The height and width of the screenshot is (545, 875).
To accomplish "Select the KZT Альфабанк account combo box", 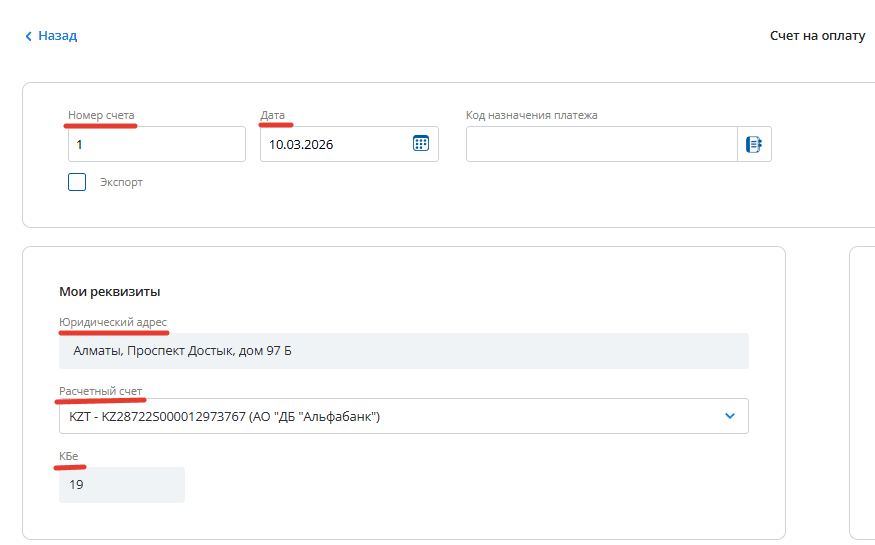I will (x=380, y=416).
